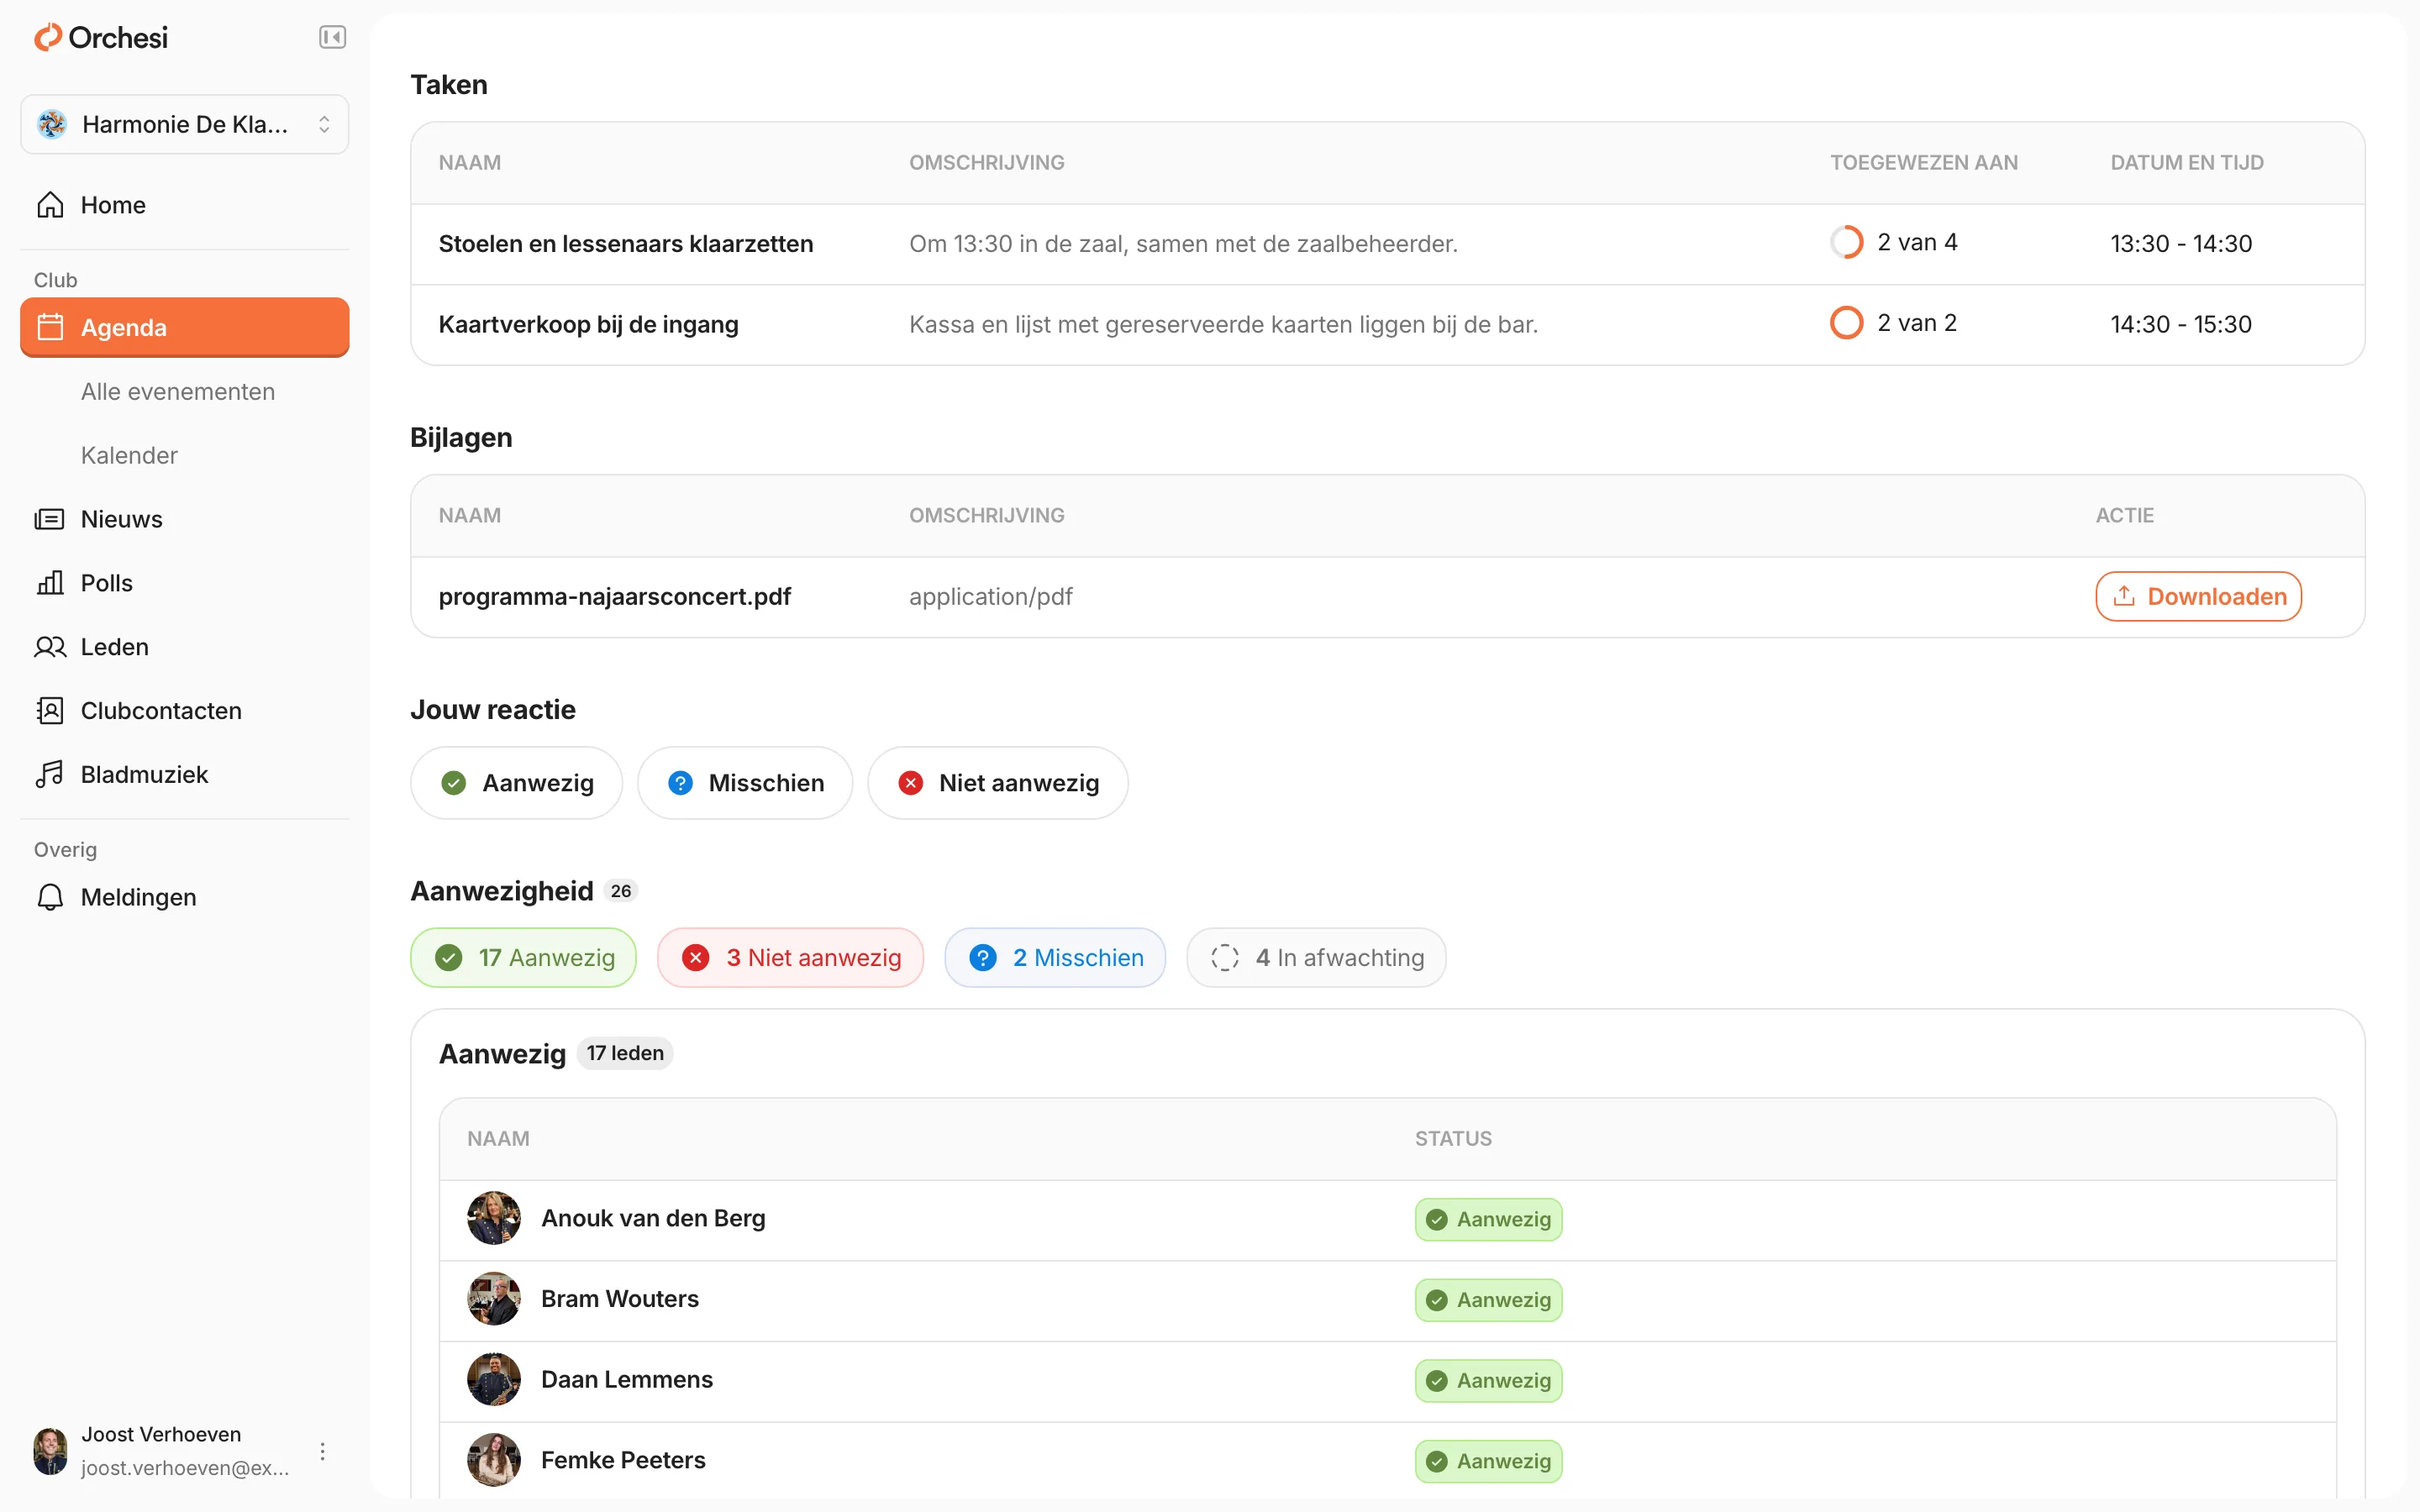The image size is (2420, 1512).
Task: Respond Misschien under Jouw reactie
Action: pos(745,783)
